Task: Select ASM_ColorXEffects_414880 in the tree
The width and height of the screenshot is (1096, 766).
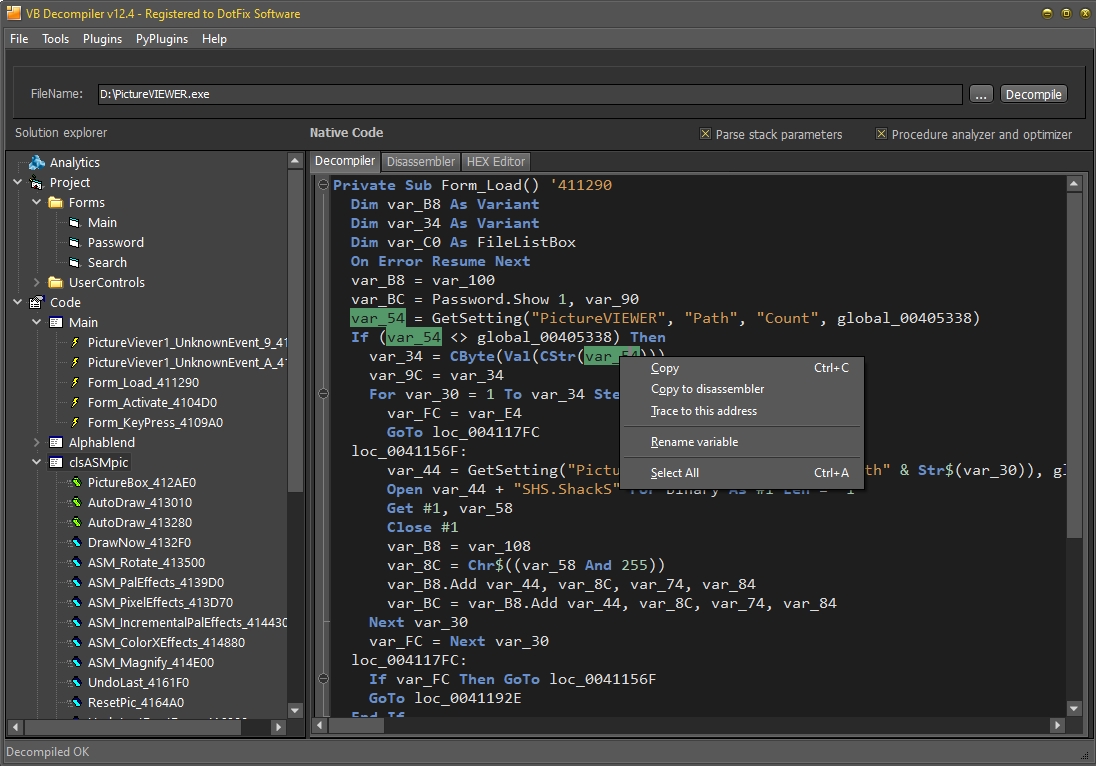Action: click(x=166, y=642)
